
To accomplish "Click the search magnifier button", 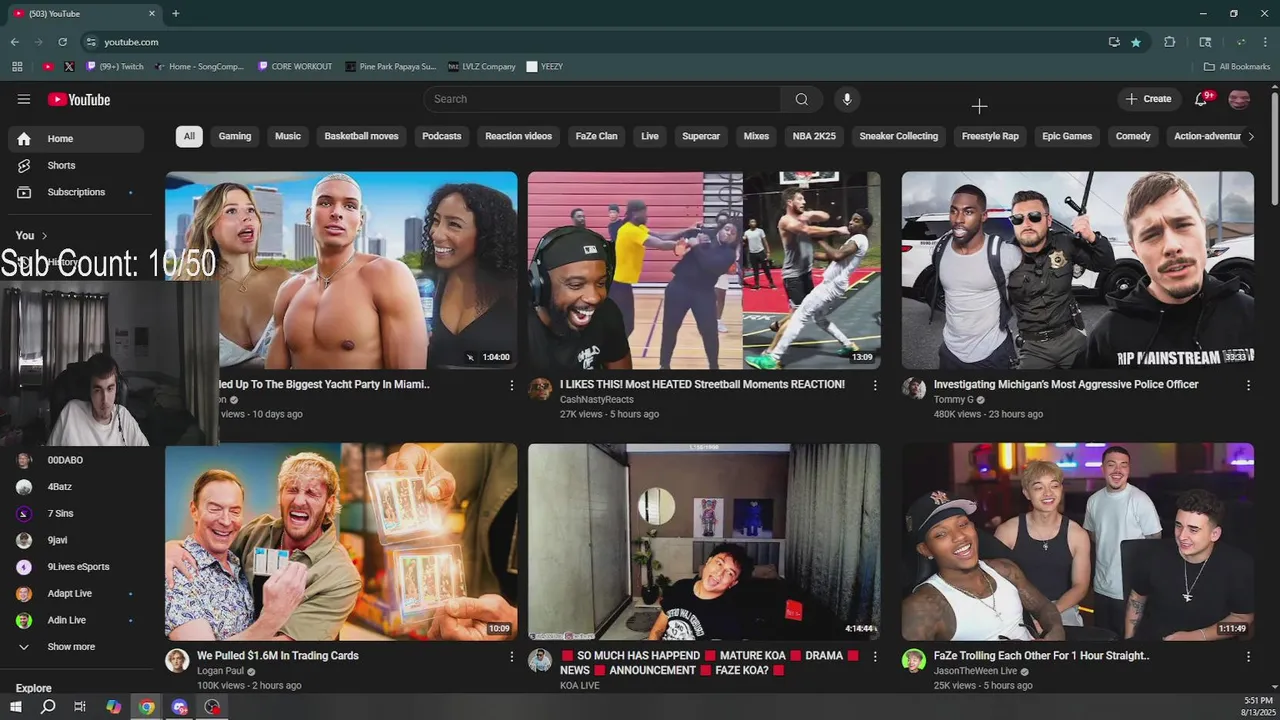I will tap(802, 99).
